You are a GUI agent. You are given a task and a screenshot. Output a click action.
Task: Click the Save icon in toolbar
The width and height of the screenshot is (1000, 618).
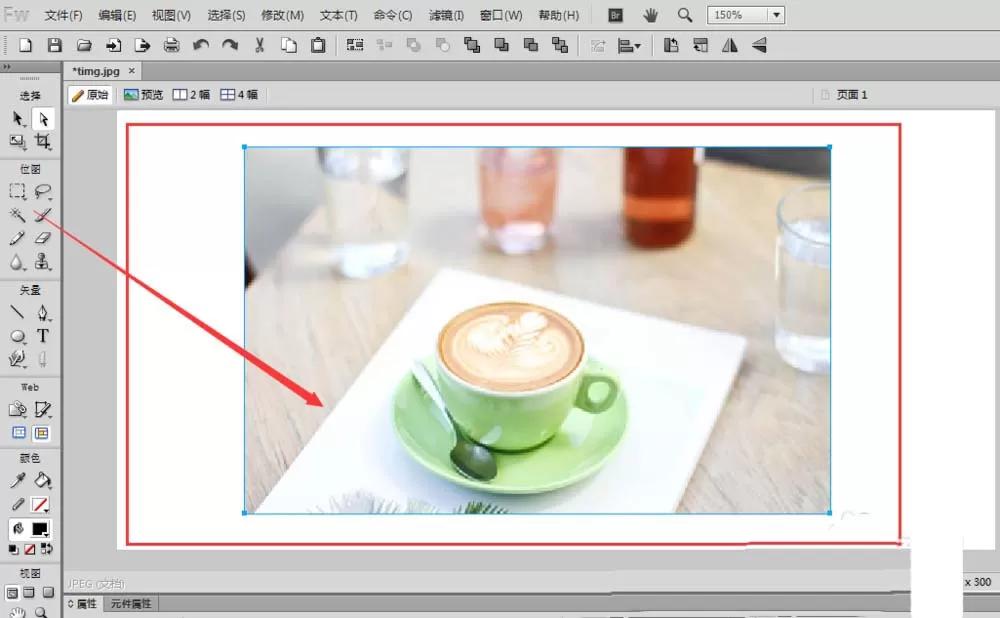(x=54, y=45)
